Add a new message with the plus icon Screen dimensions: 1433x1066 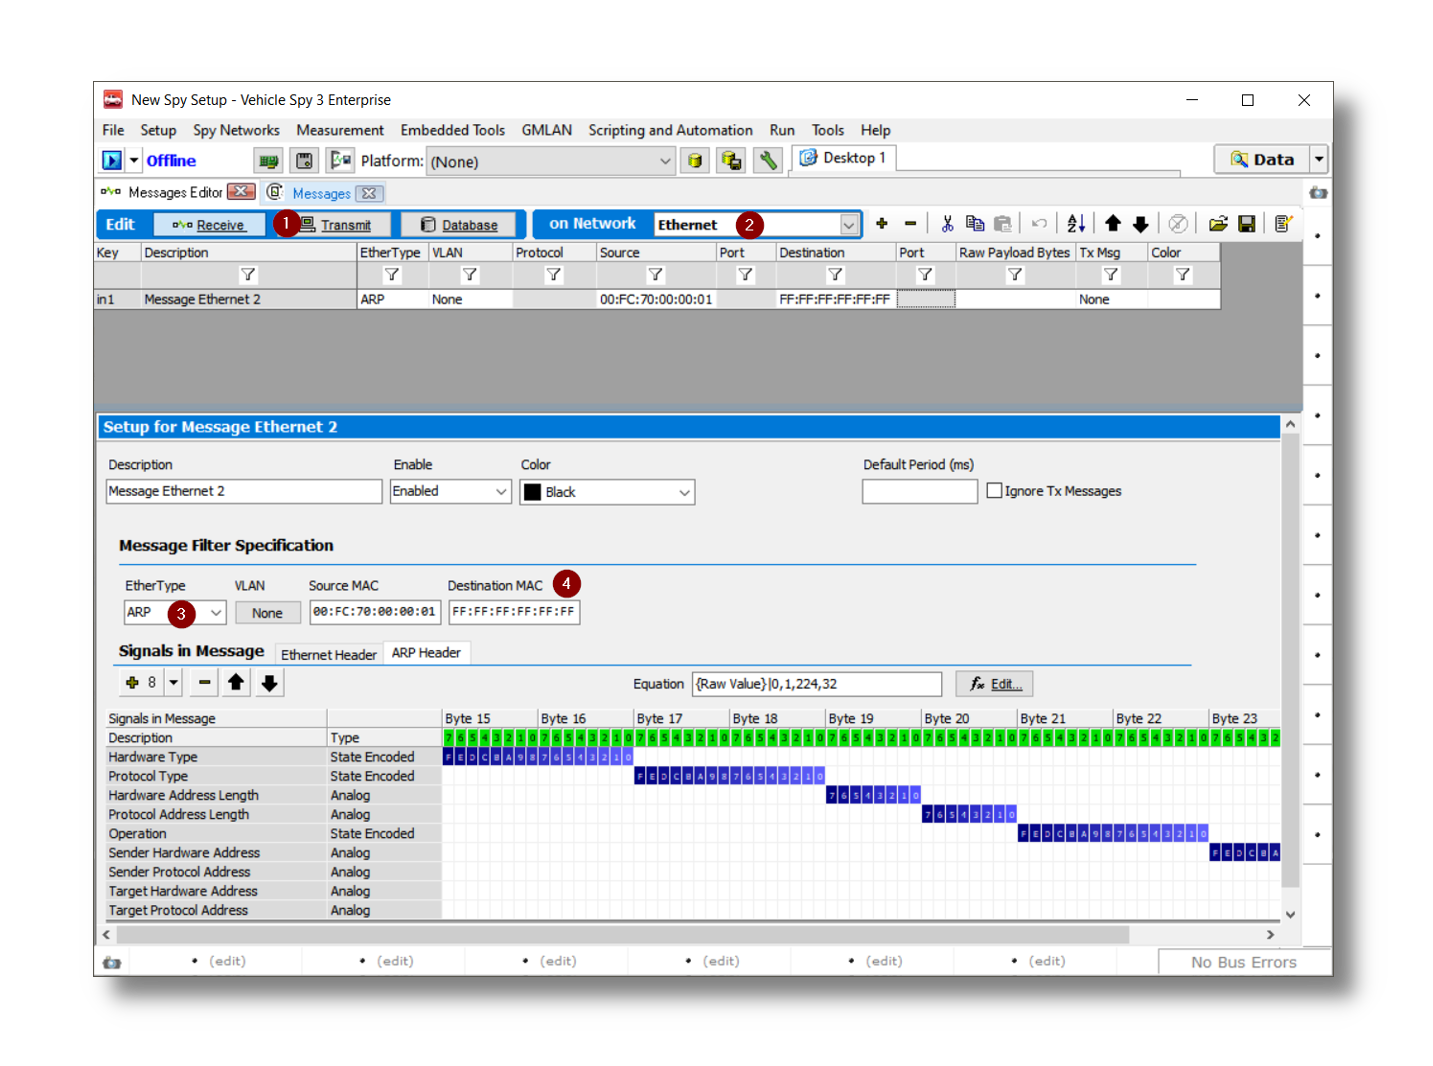881,224
